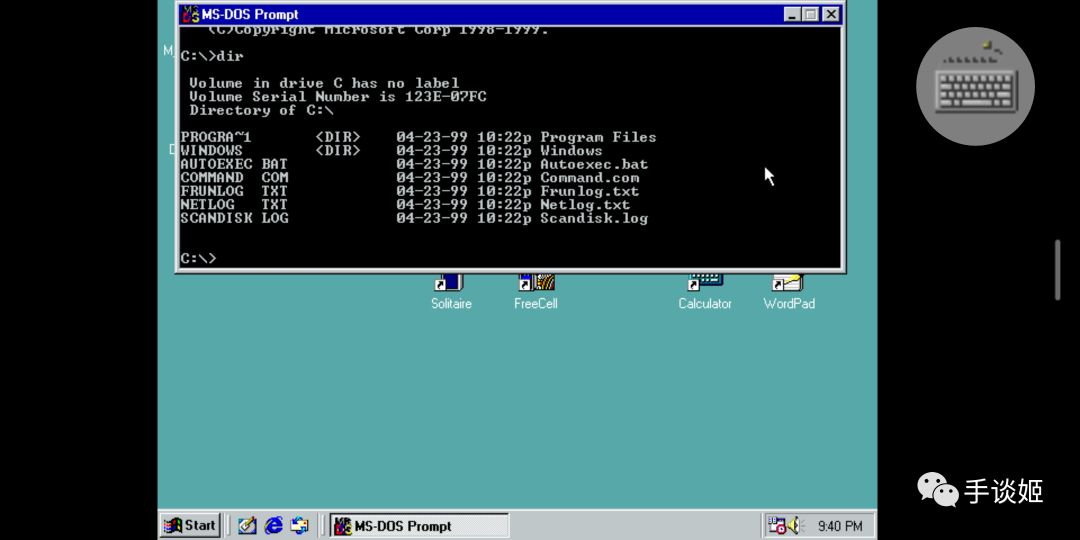Open the Start menu
This screenshot has width=1080, height=540.
(x=189, y=526)
